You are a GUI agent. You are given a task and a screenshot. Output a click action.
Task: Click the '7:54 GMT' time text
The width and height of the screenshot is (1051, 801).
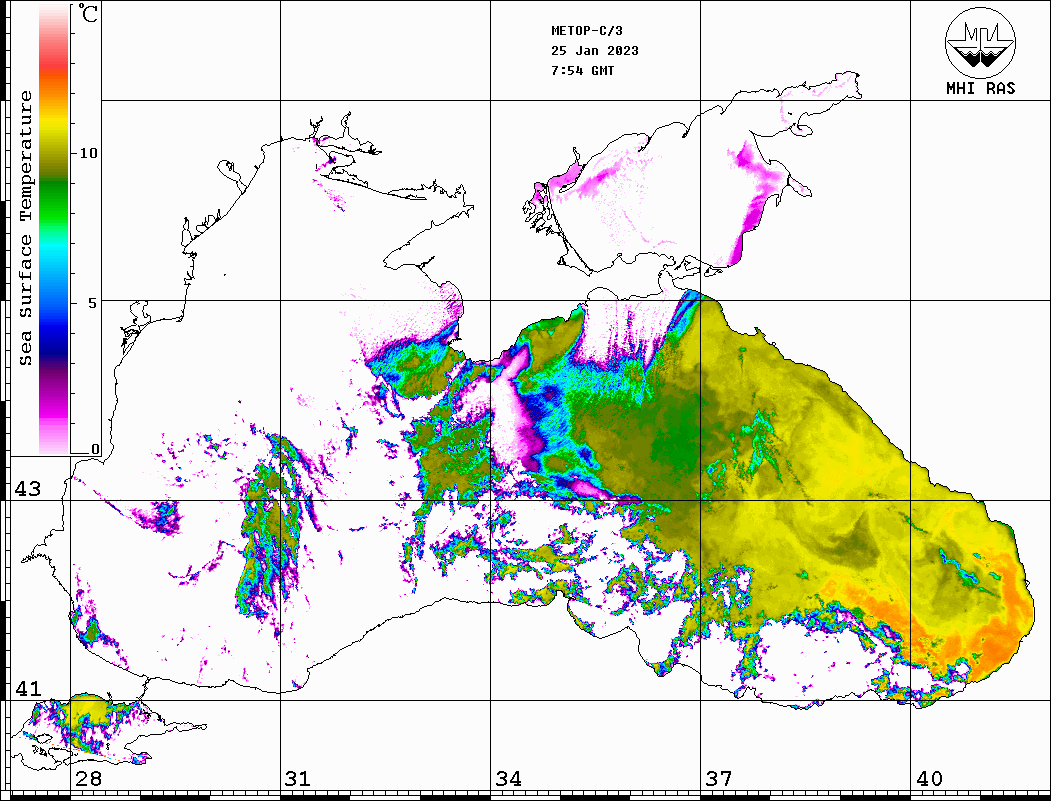(582, 70)
